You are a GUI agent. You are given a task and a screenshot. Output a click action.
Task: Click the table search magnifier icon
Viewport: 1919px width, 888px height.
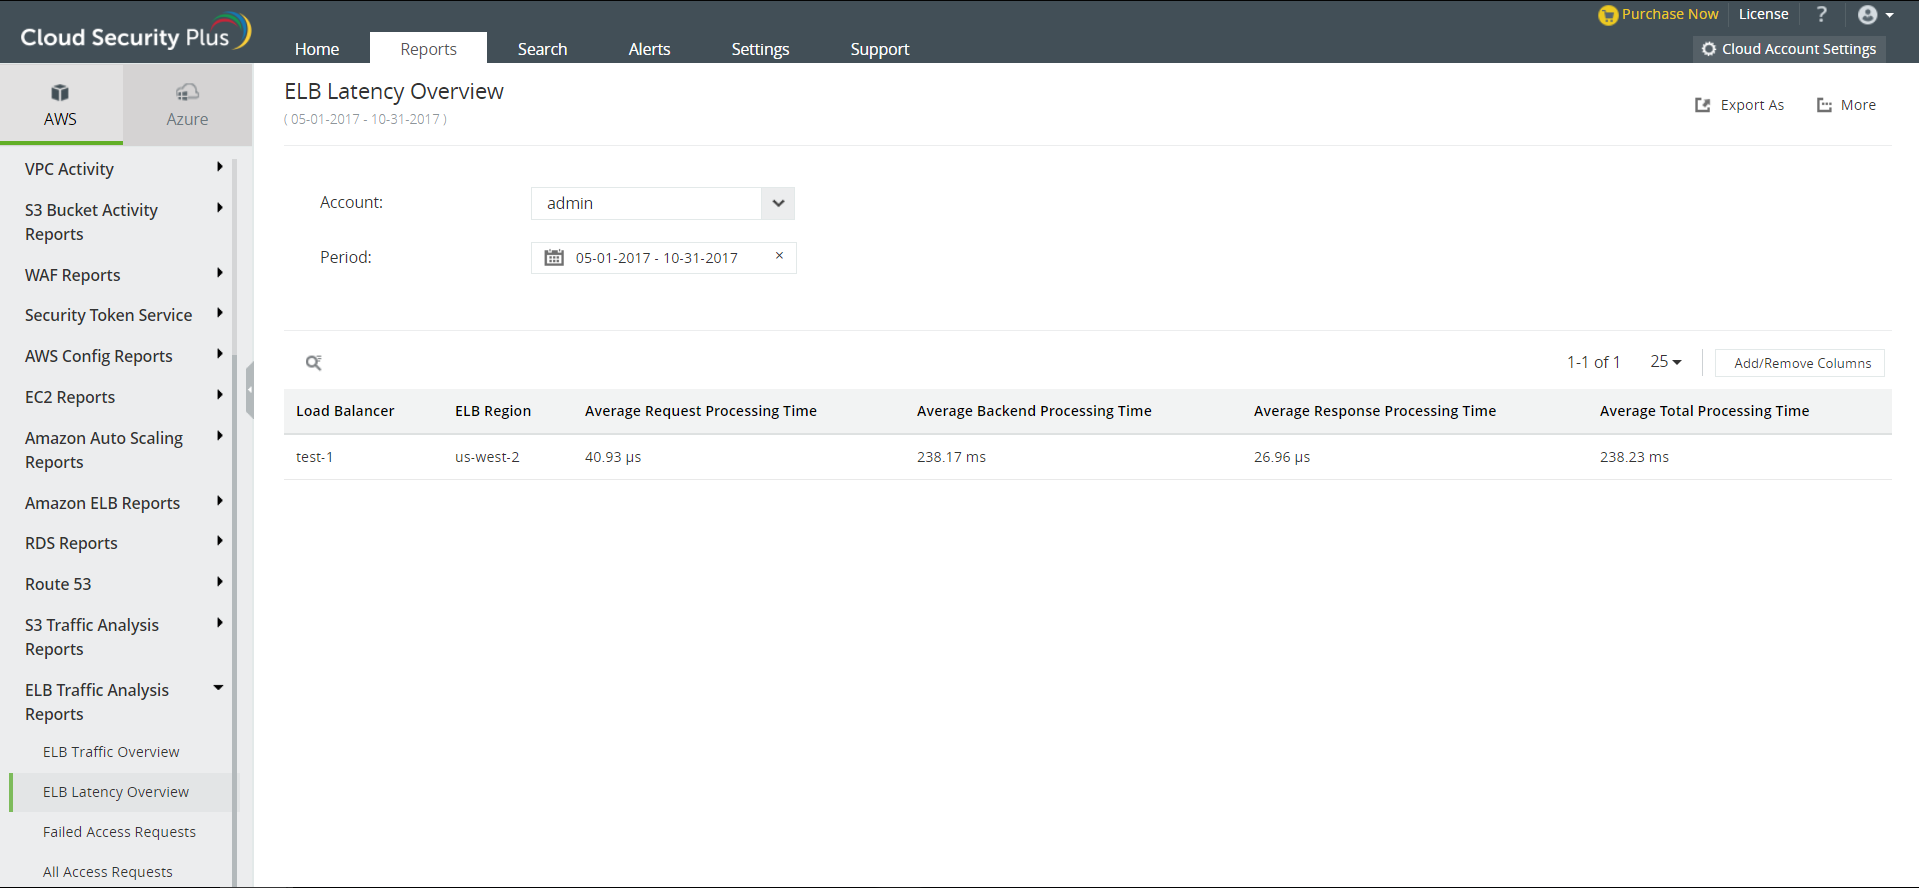pos(313,363)
